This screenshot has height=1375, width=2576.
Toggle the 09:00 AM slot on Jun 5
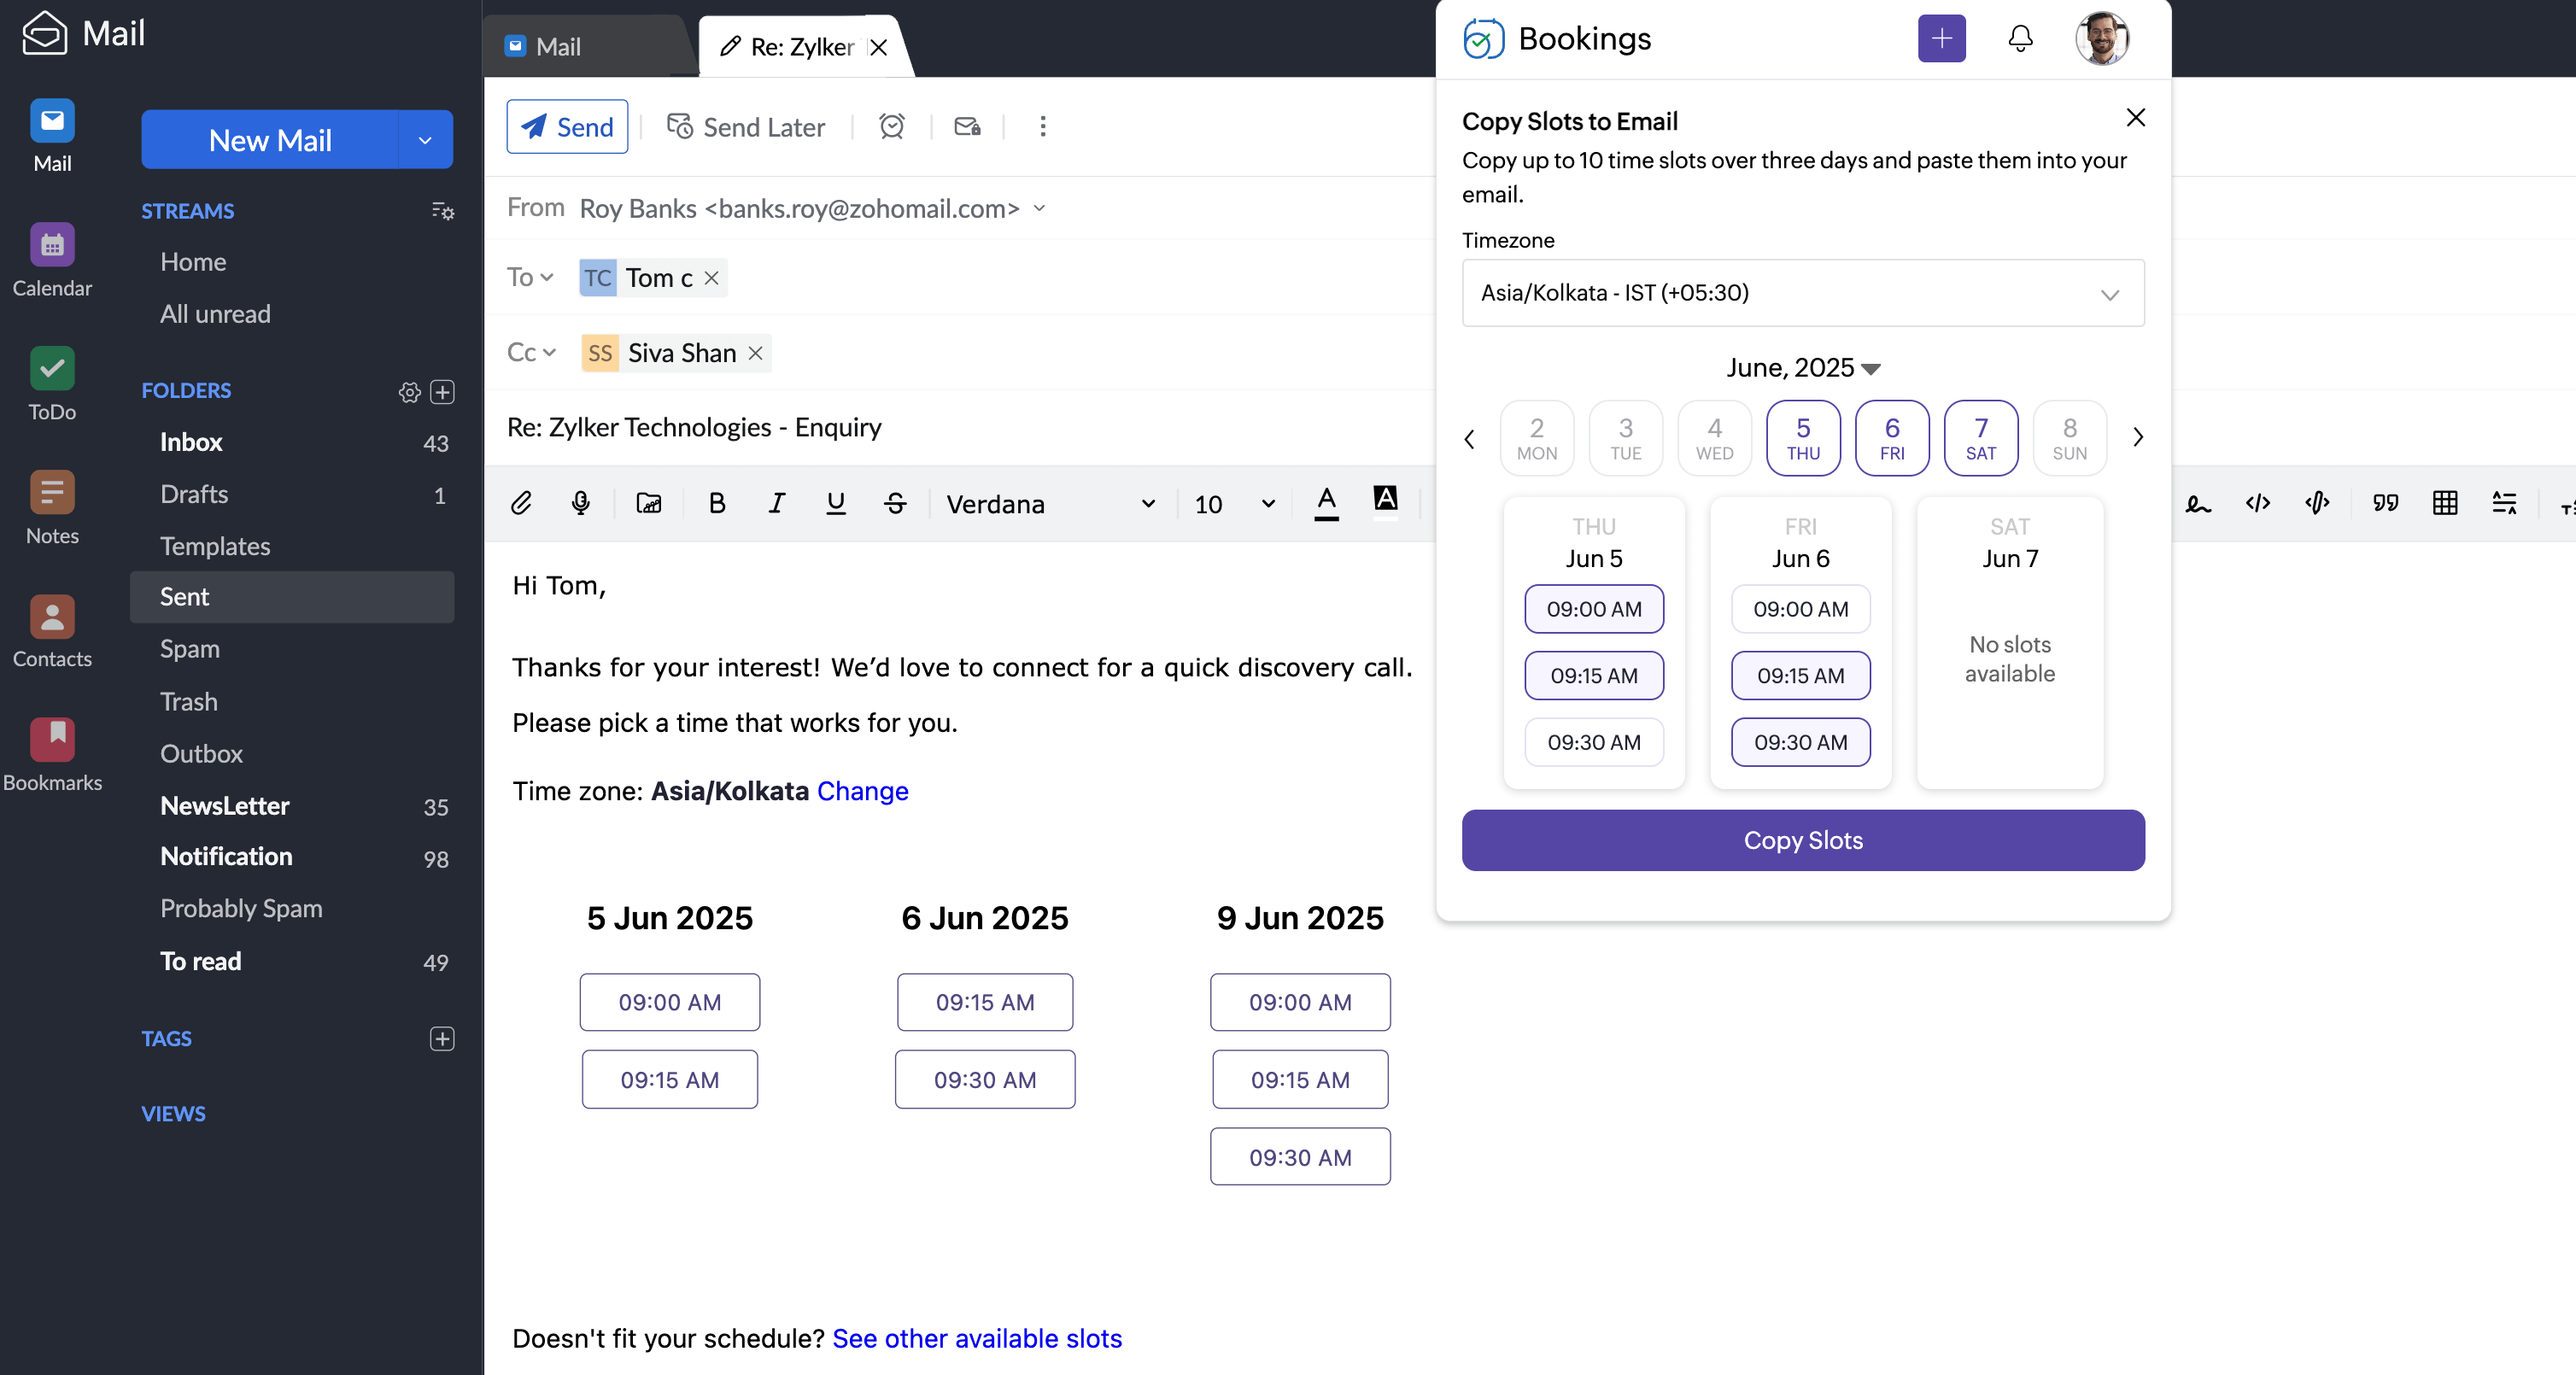1593,609
